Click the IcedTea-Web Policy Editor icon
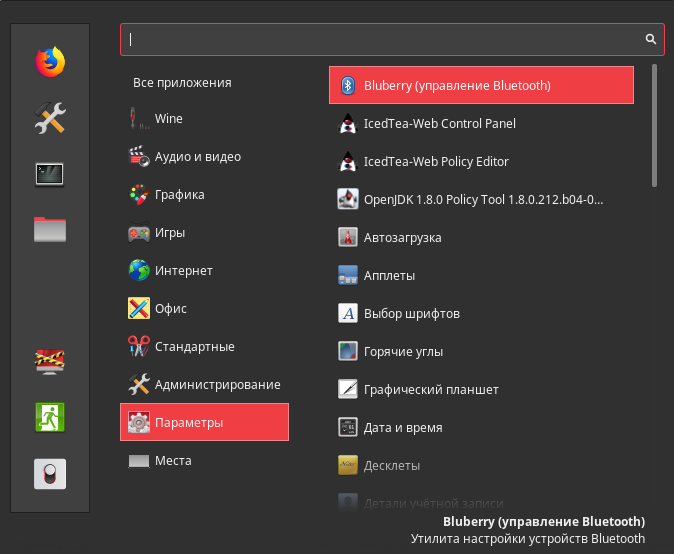The width and height of the screenshot is (674, 554). pos(348,161)
